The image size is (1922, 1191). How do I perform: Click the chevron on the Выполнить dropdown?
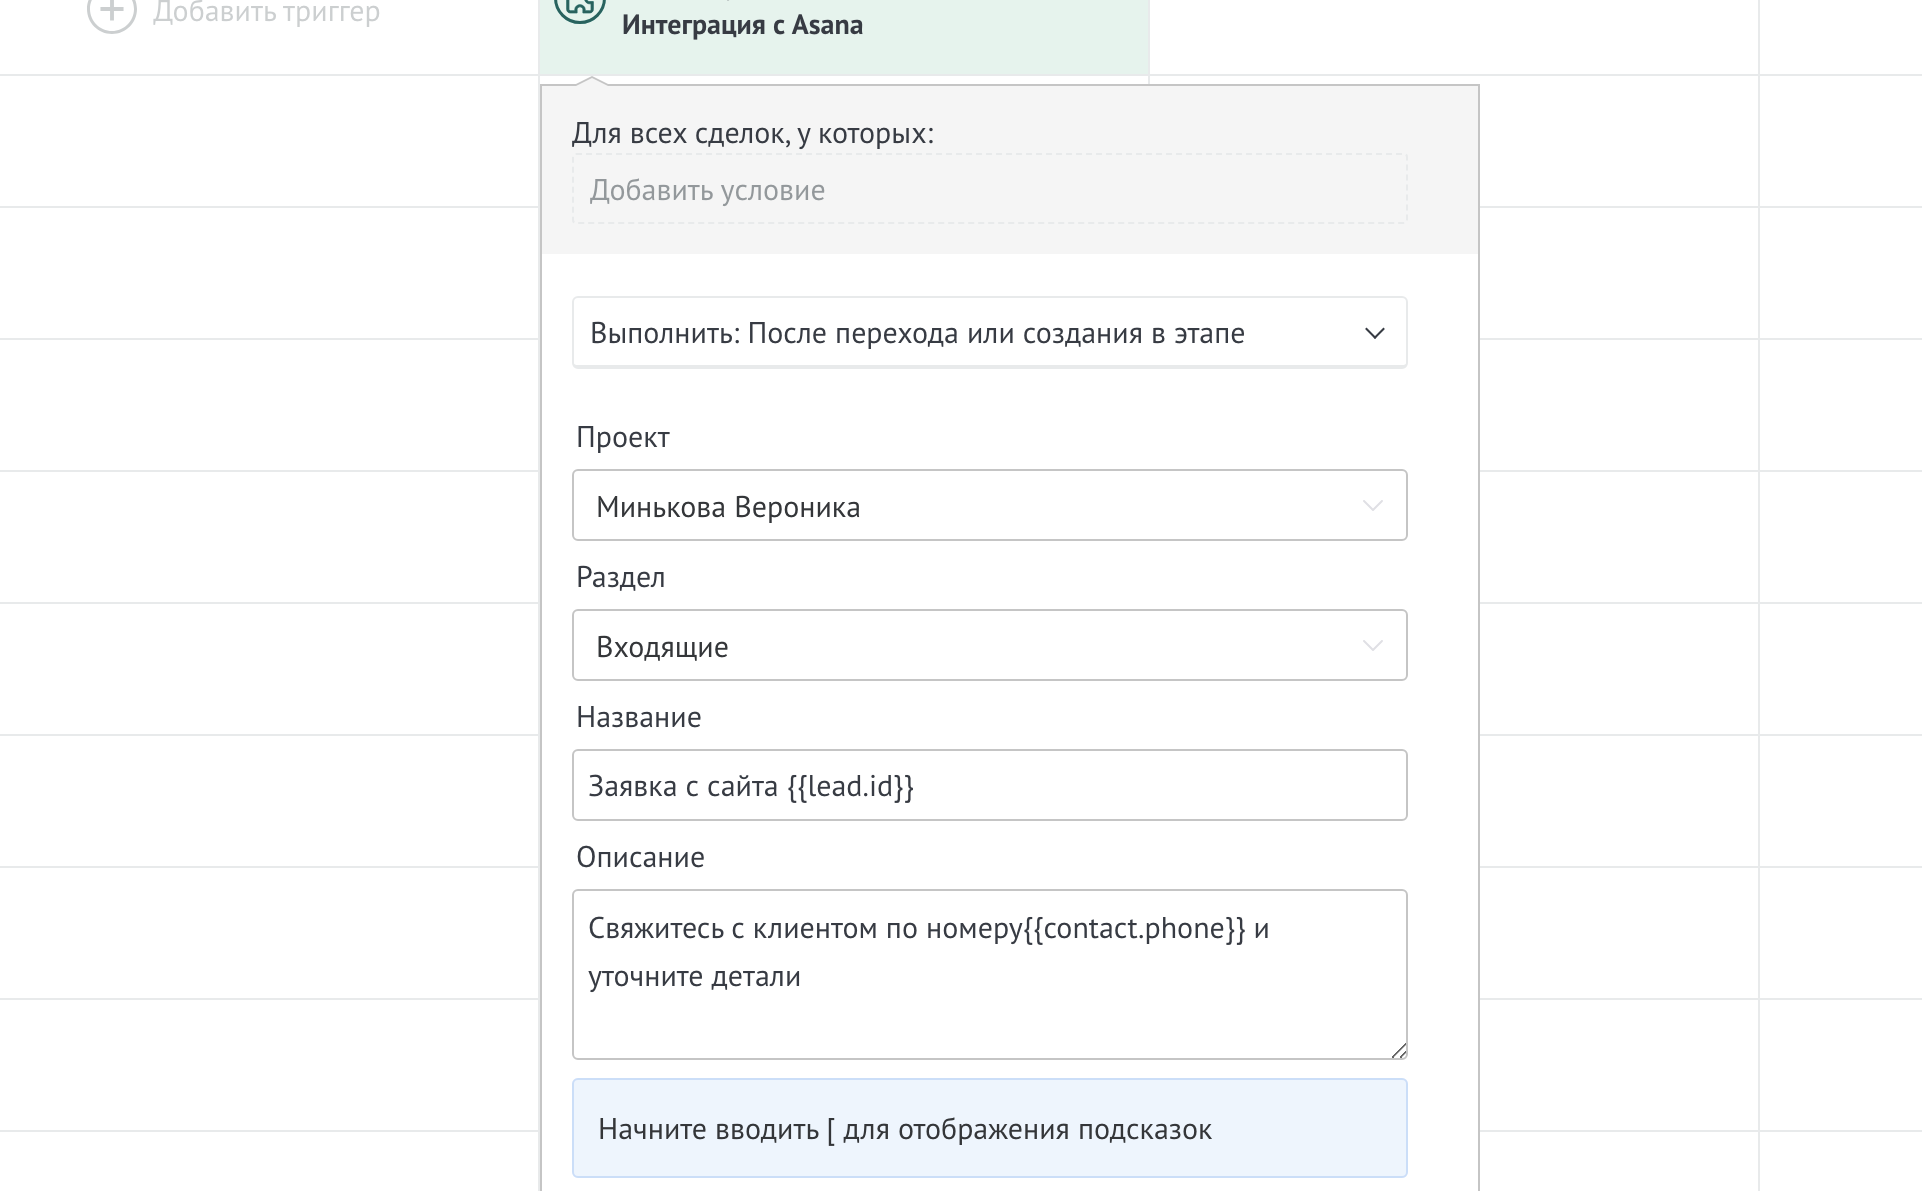(1376, 332)
